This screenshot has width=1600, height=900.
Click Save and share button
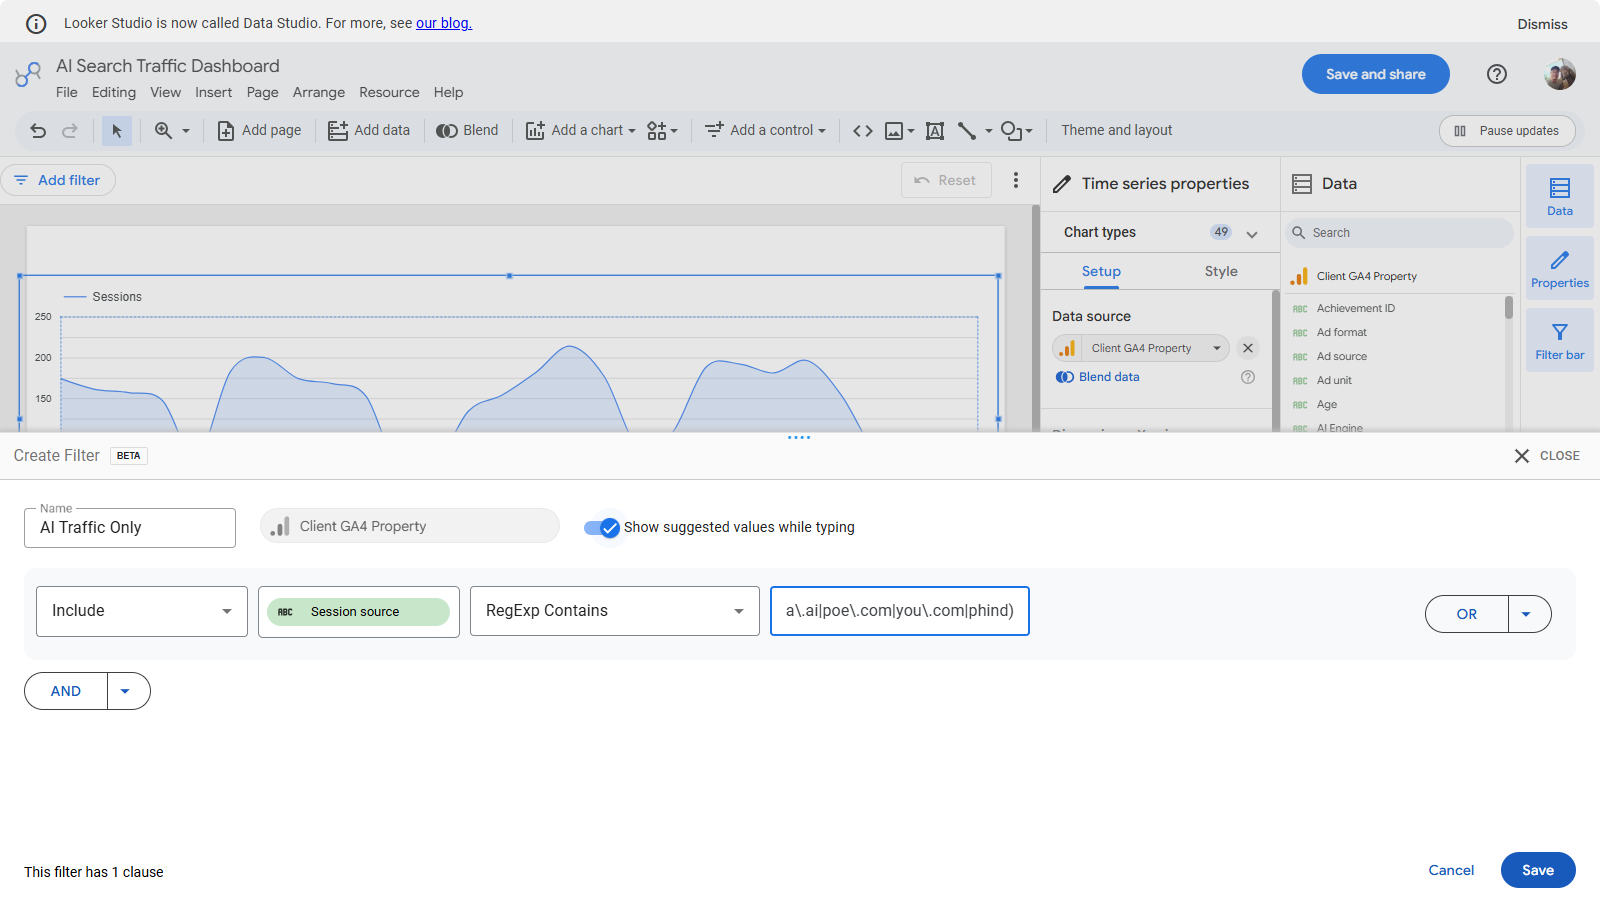[x=1375, y=74]
